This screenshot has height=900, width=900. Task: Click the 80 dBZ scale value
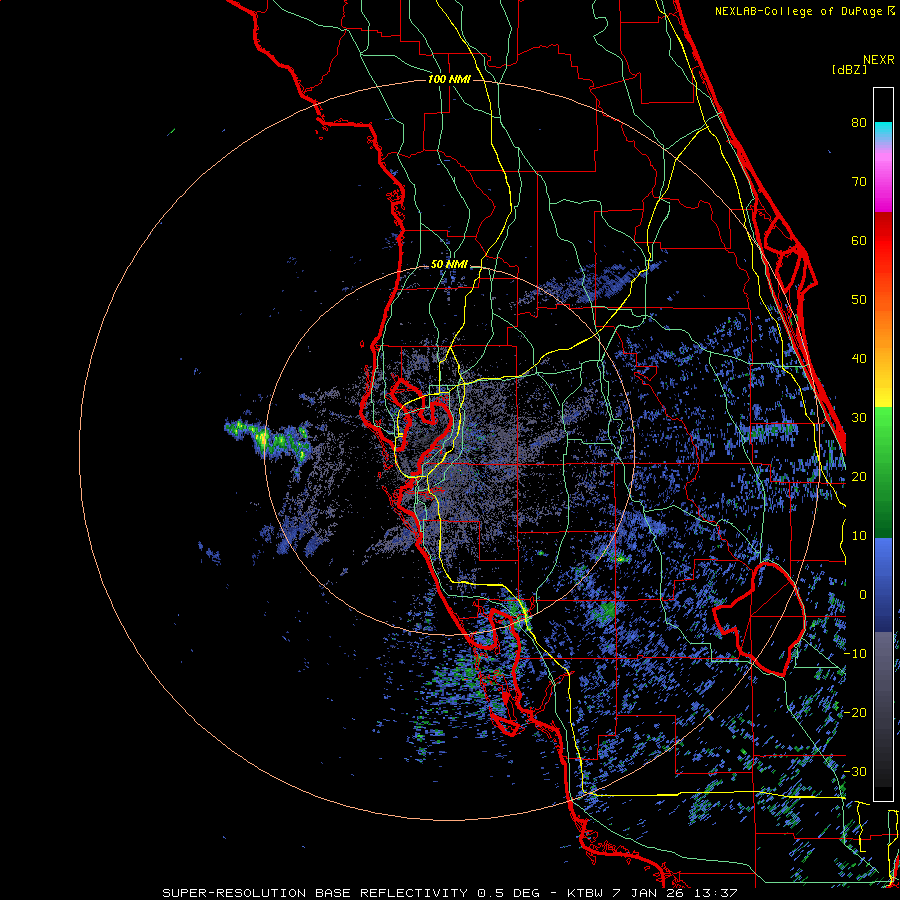[859, 122]
